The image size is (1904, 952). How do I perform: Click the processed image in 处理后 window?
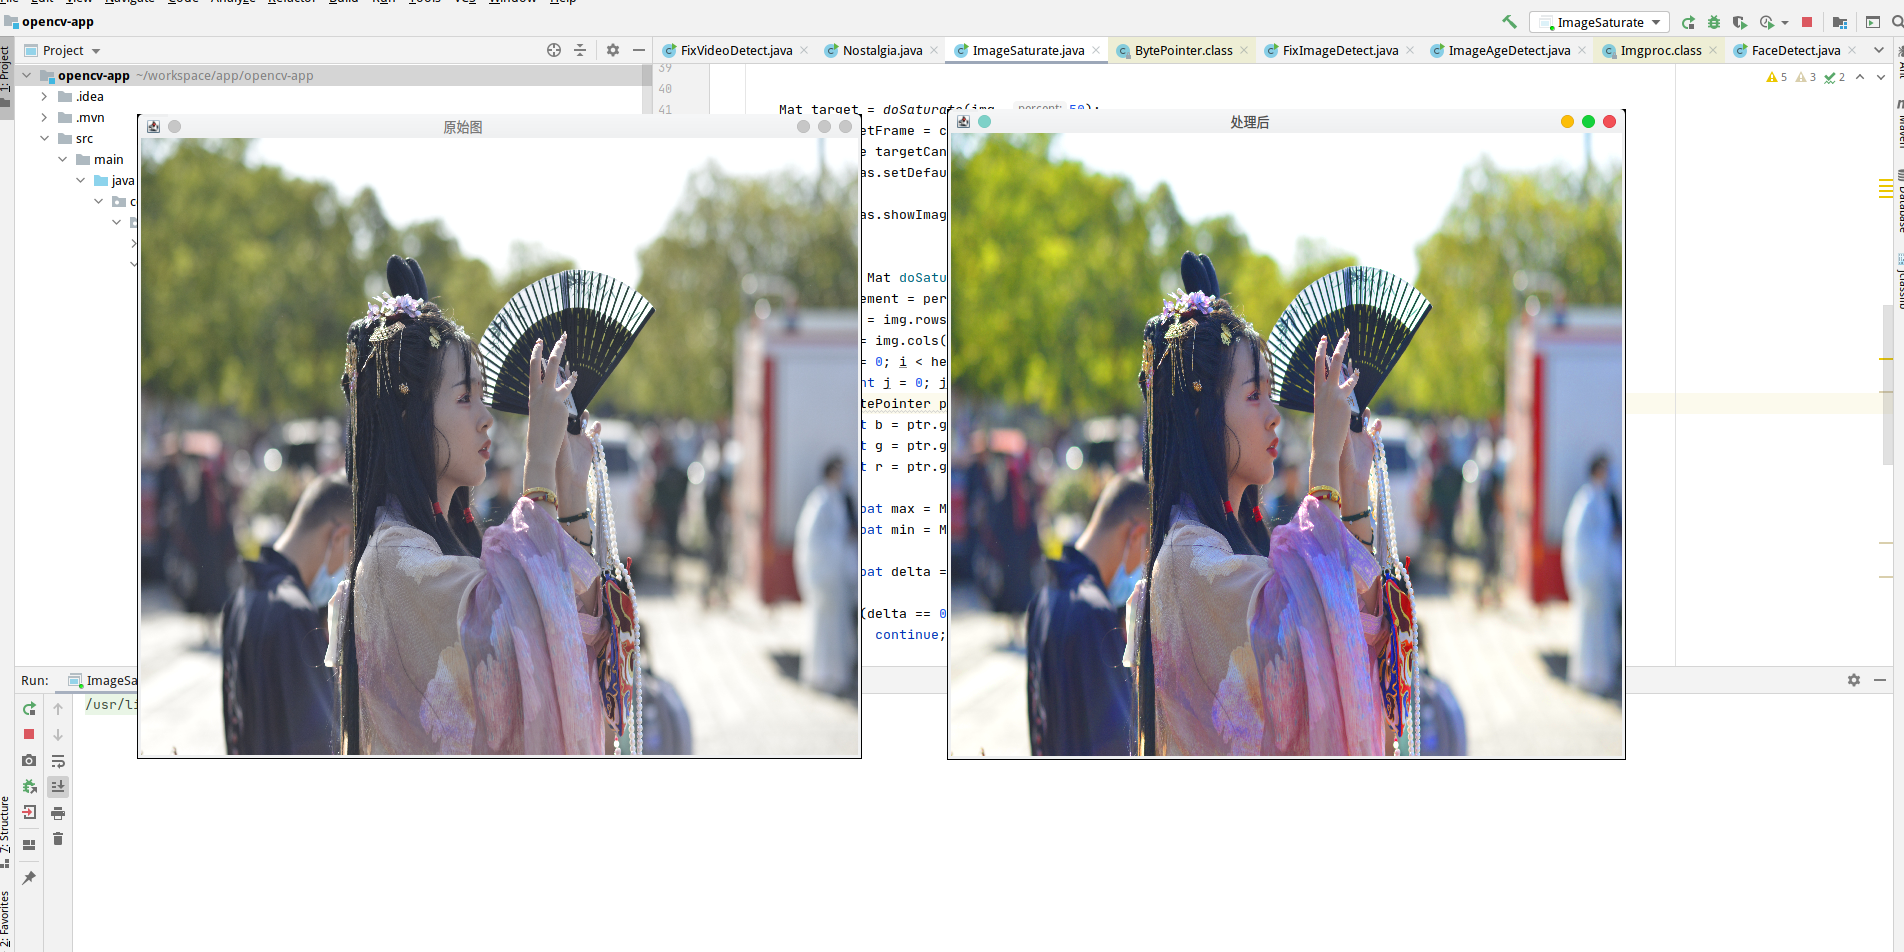(1286, 444)
